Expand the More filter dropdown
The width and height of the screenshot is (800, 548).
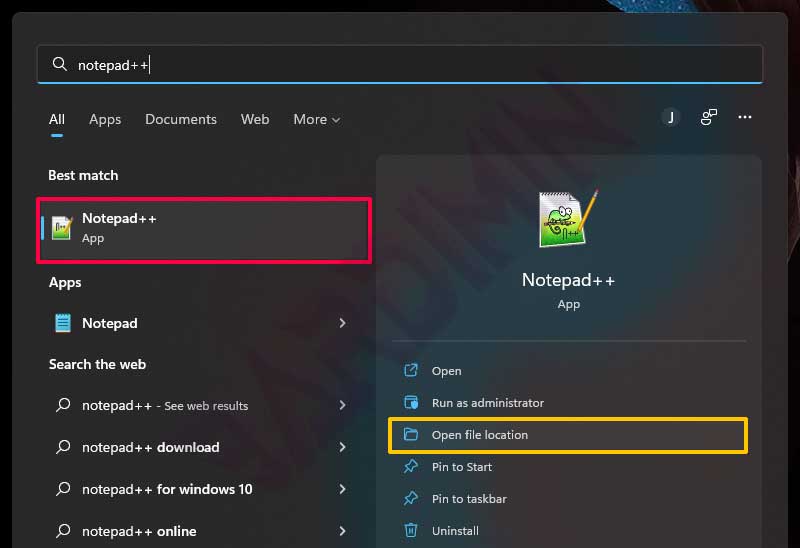click(x=316, y=119)
